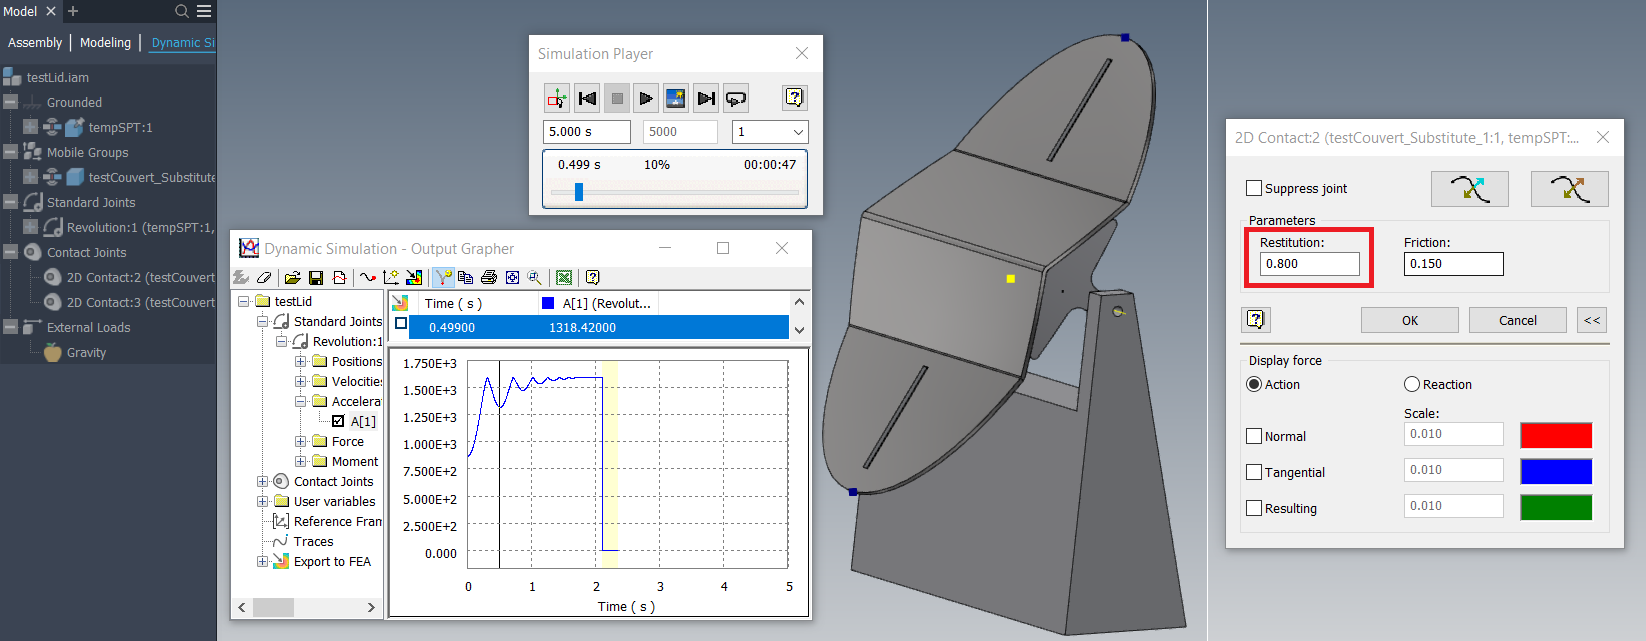Image resolution: width=1646 pixels, height=641 pixels.
Task: Collapse dialog with the << button
Action: 1592,320
